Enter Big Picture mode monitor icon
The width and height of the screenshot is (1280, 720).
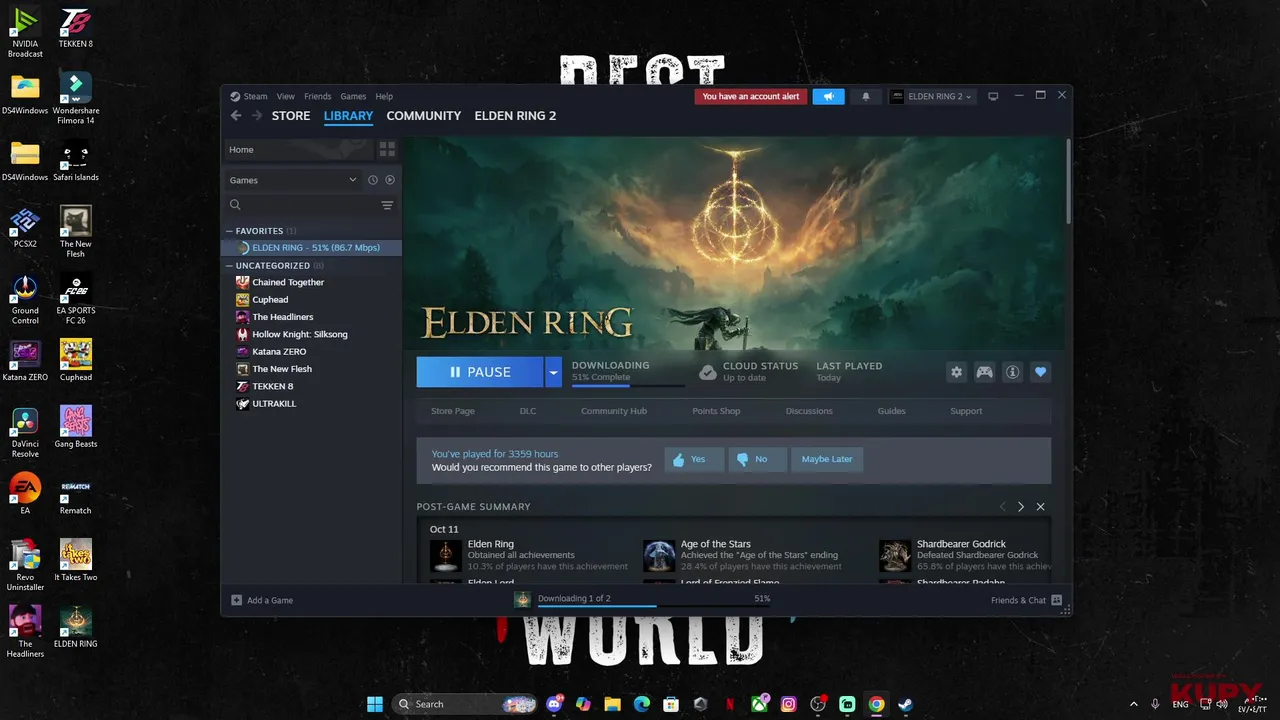click(993, 96)
